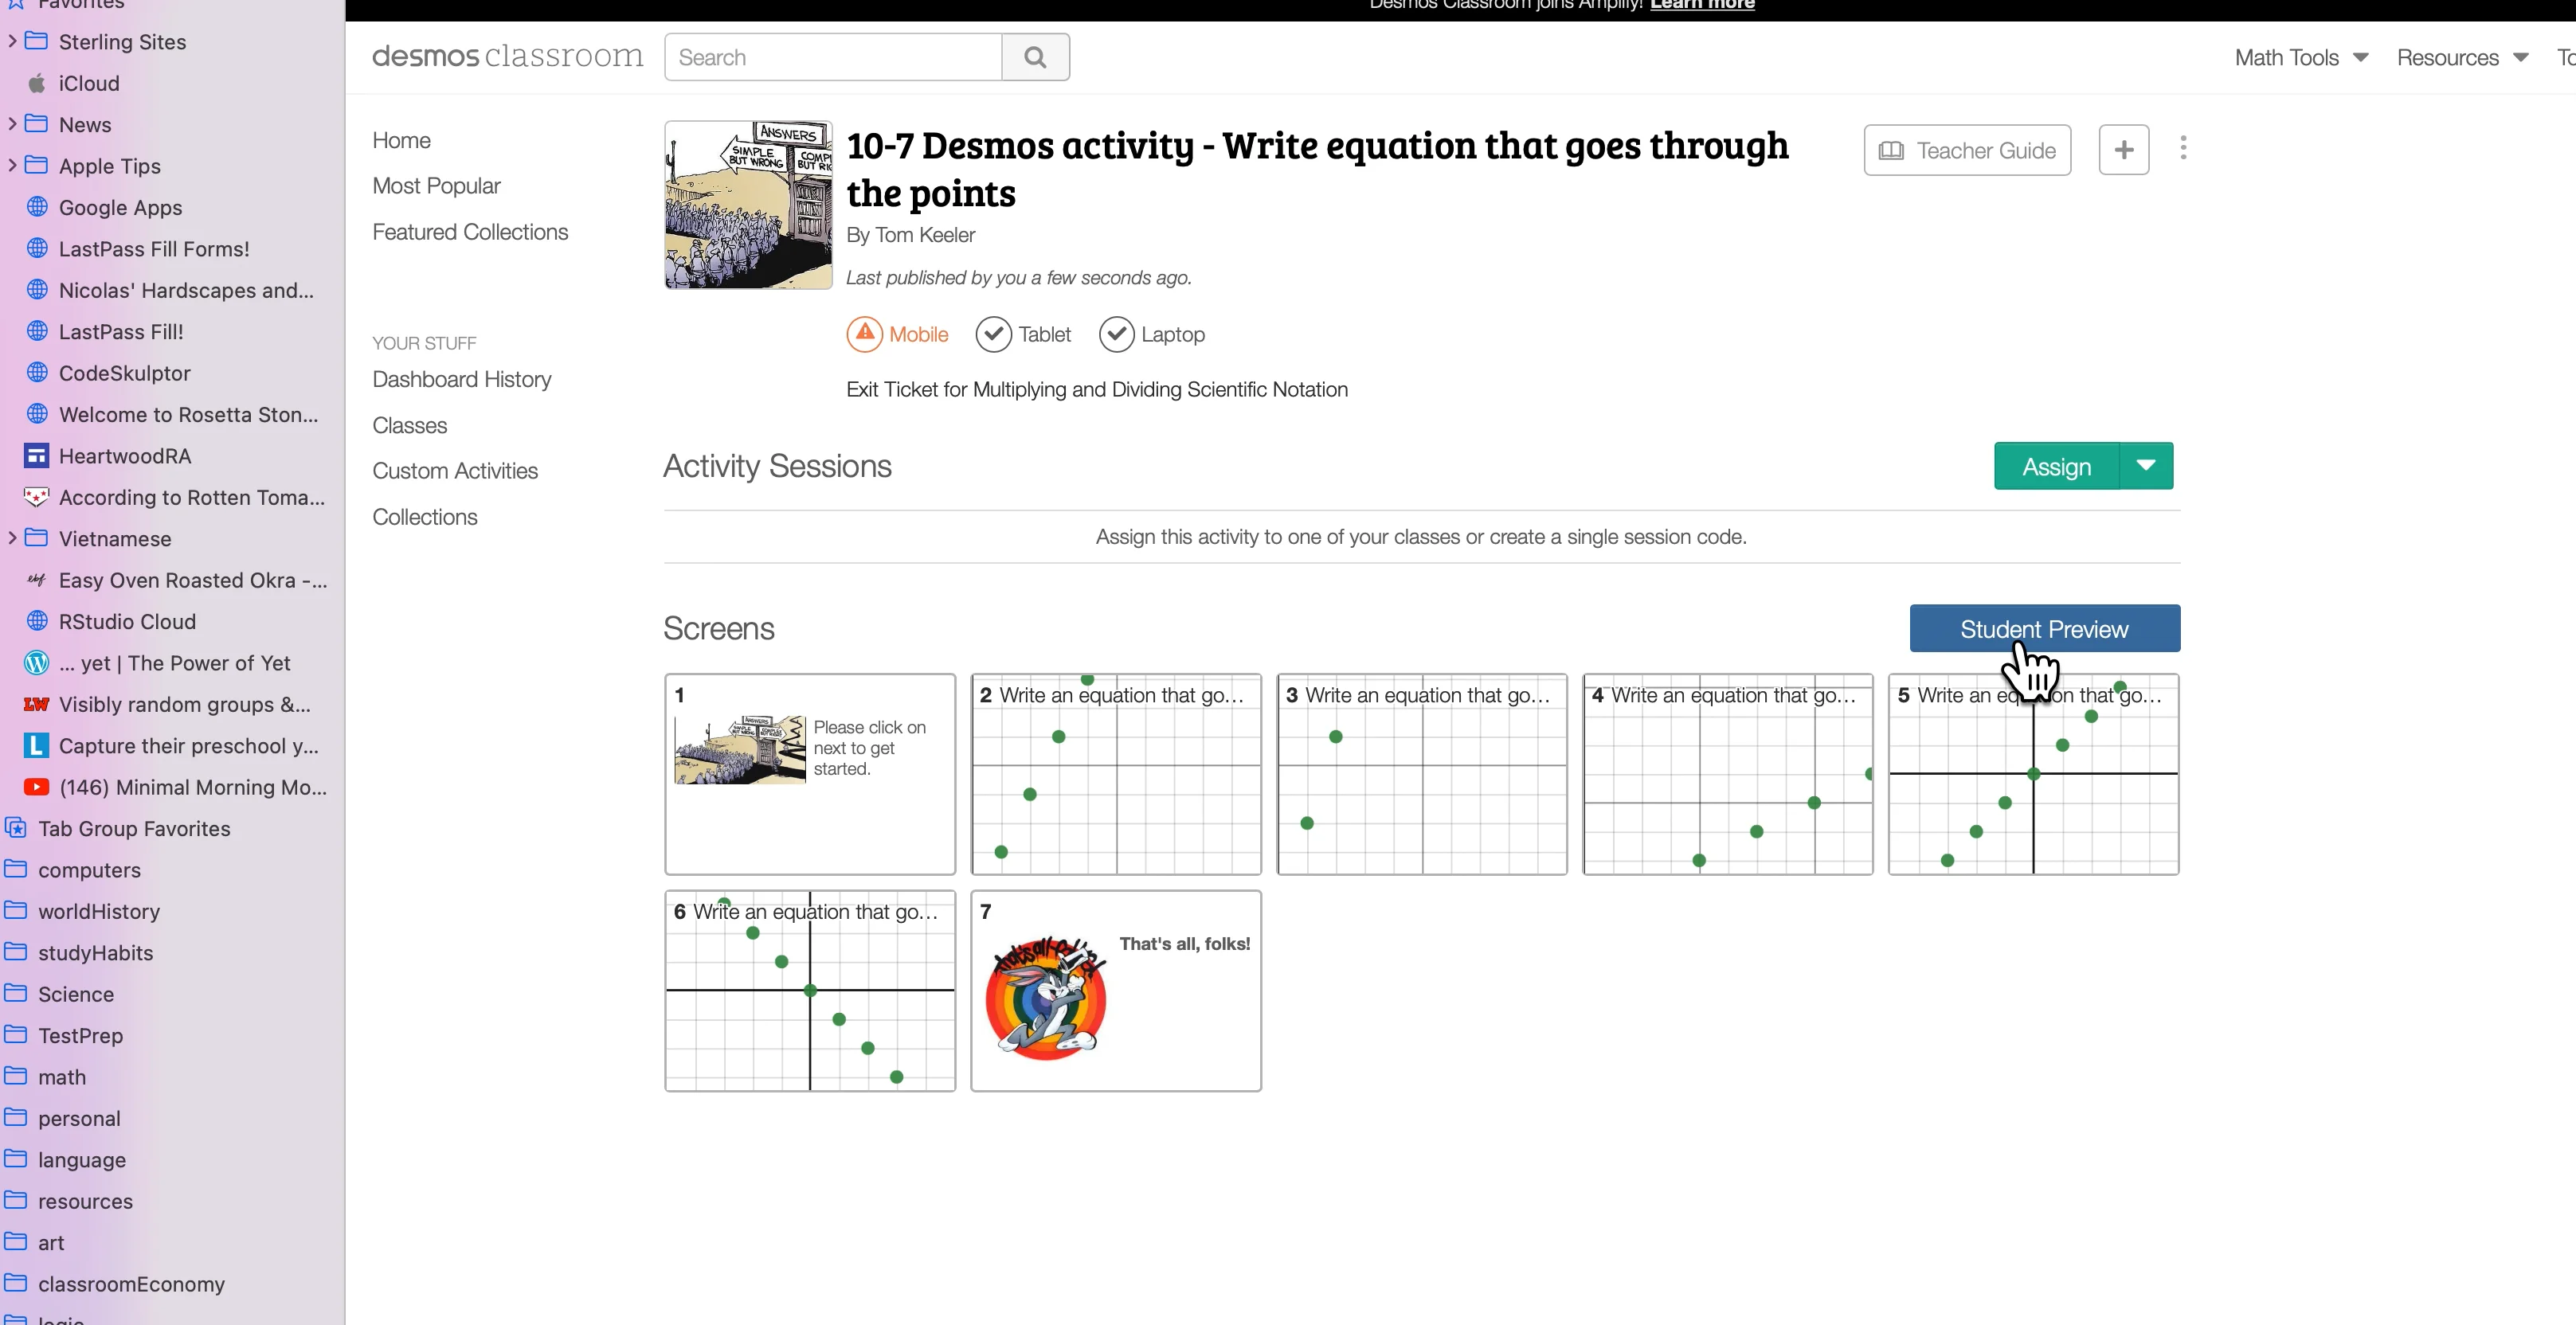Click the search magnifying glass icon

click(1035, 57)
